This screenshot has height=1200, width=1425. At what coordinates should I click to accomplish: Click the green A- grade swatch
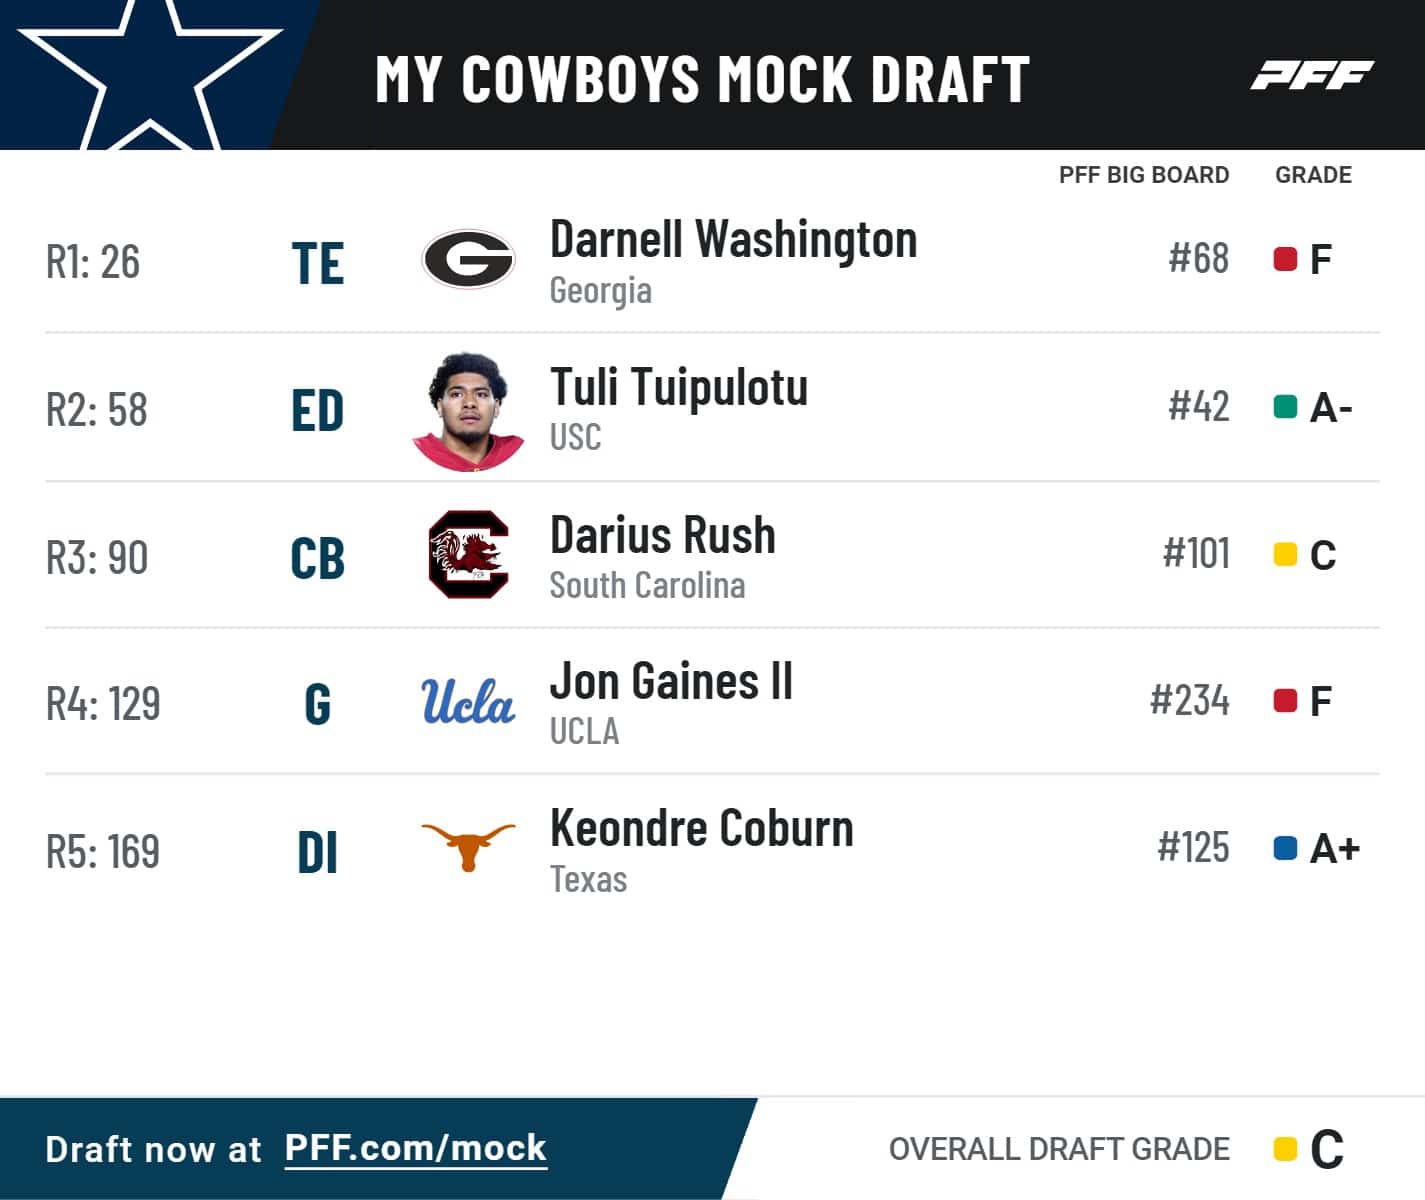tap(1285, 407)
